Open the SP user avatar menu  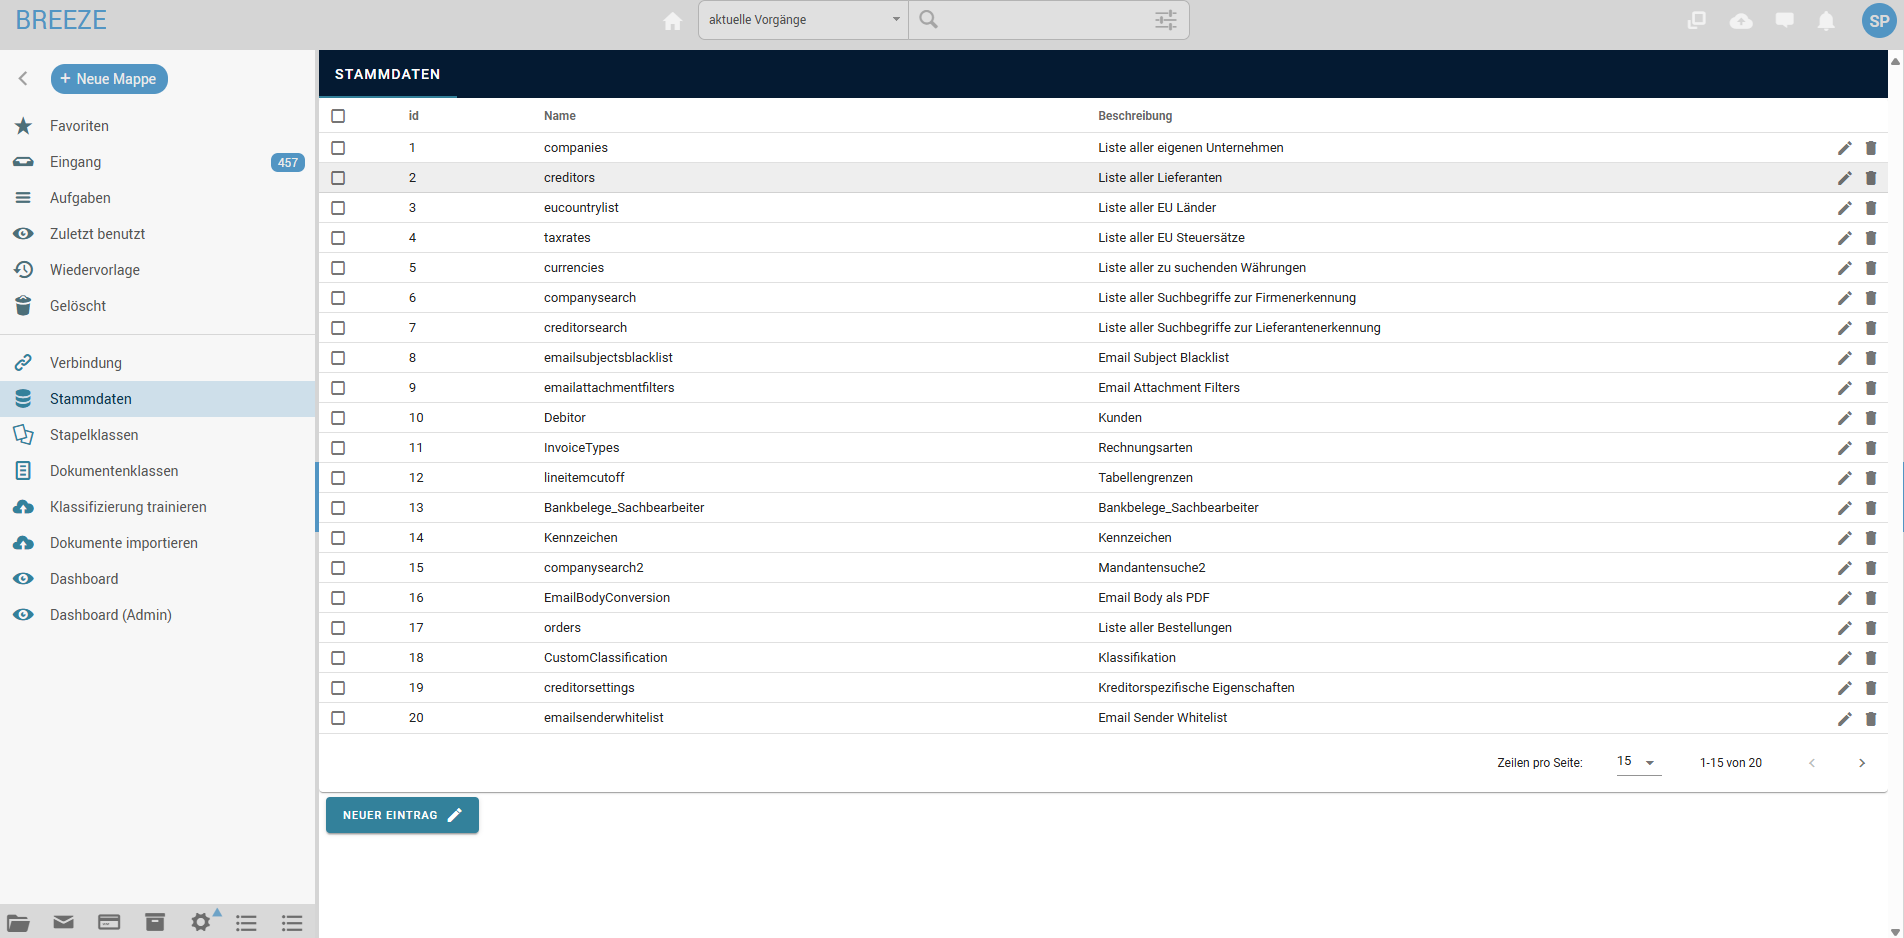coord(1878,21)
